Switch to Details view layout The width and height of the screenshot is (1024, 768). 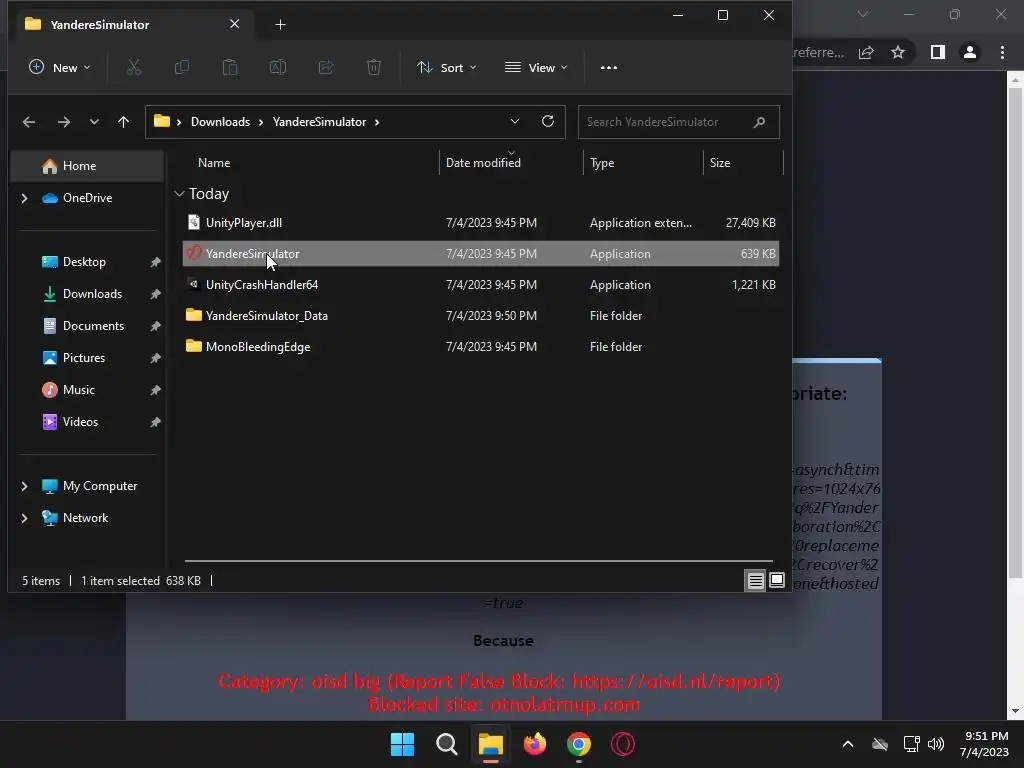756,580
